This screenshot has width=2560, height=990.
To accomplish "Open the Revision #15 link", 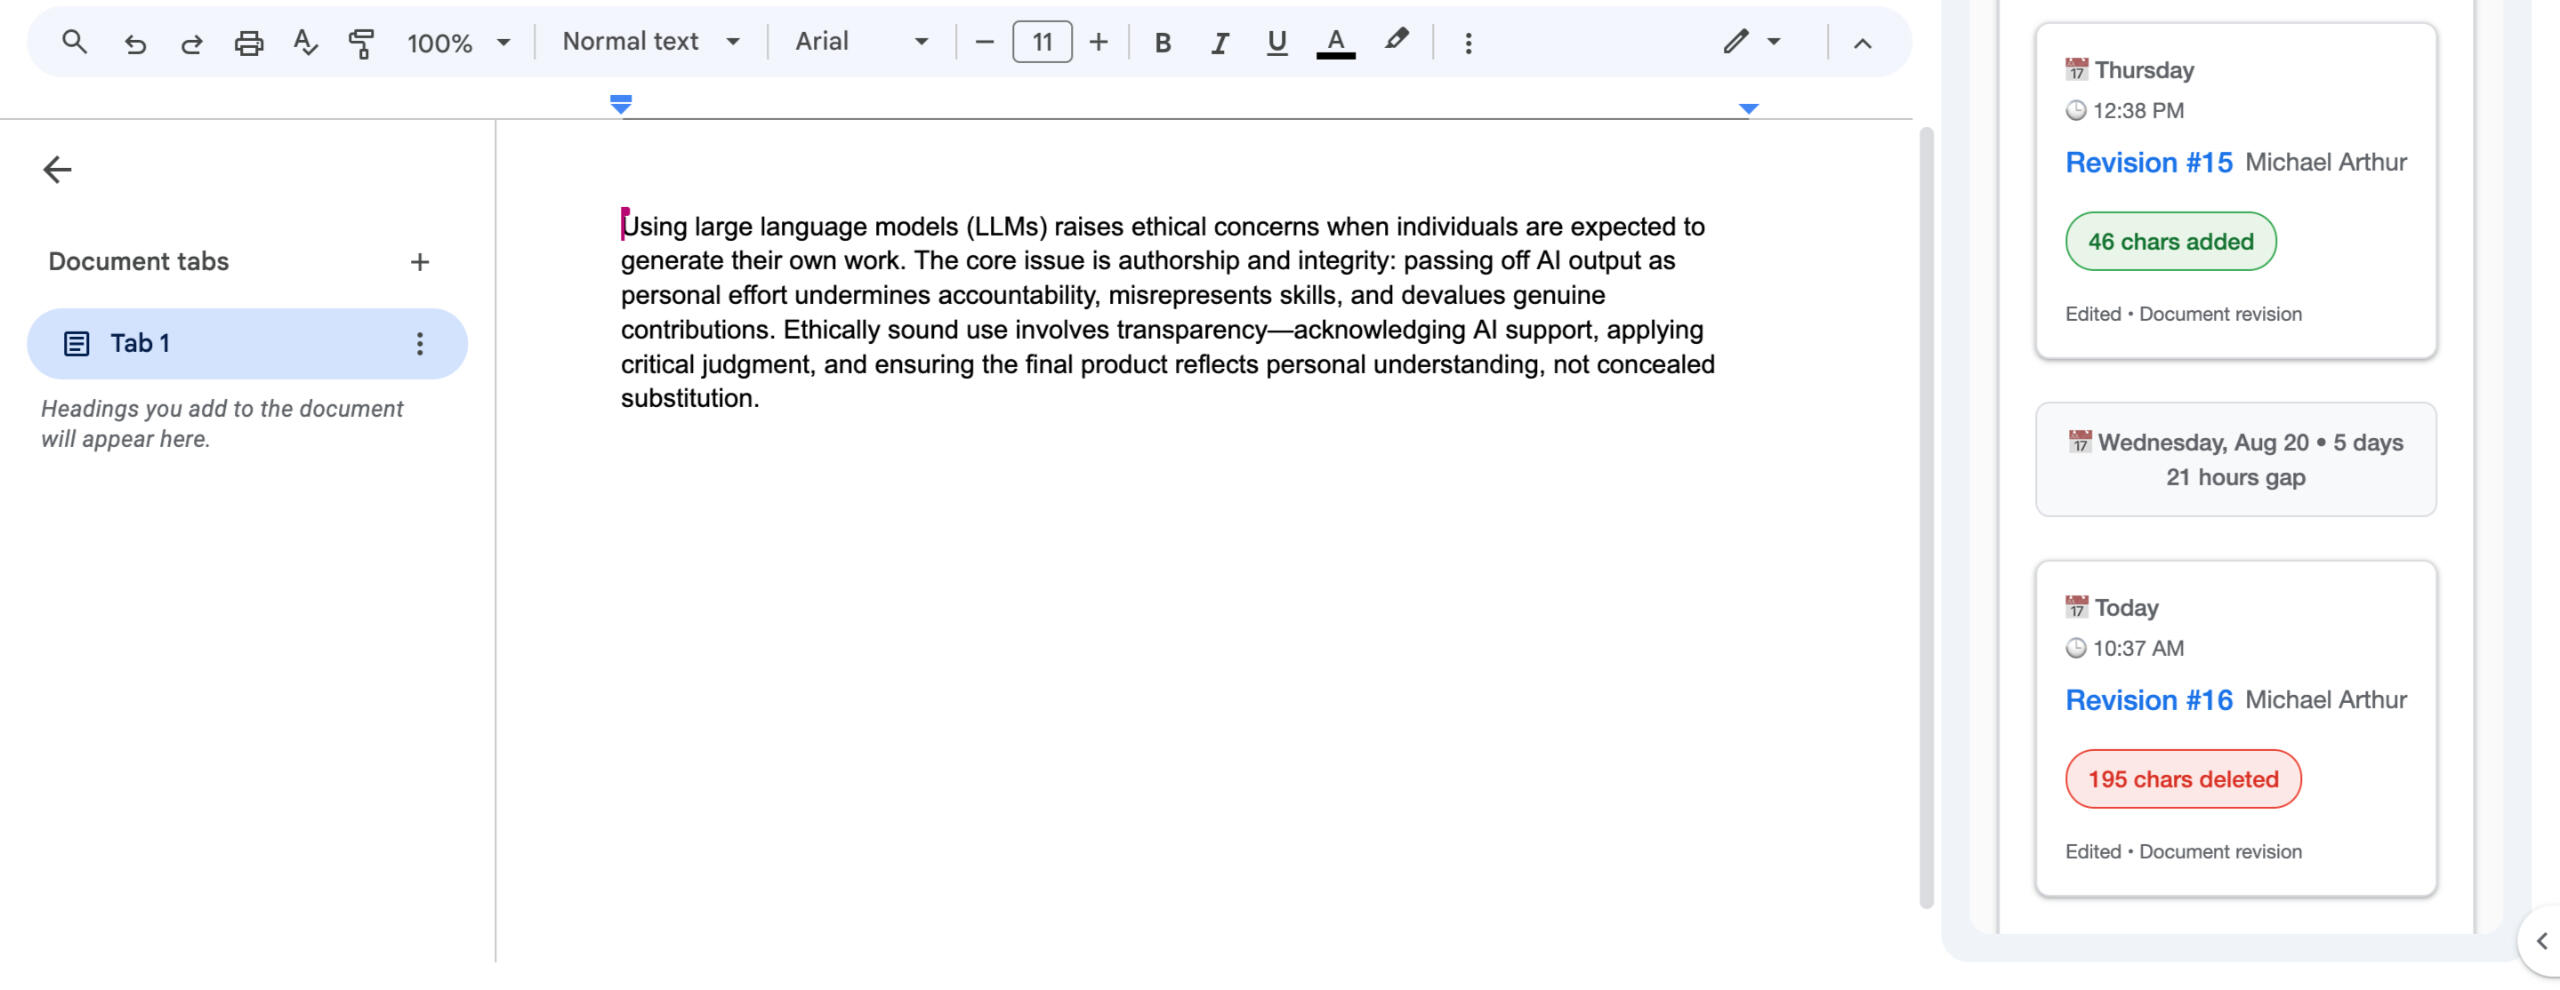I will click(2148, 163).
